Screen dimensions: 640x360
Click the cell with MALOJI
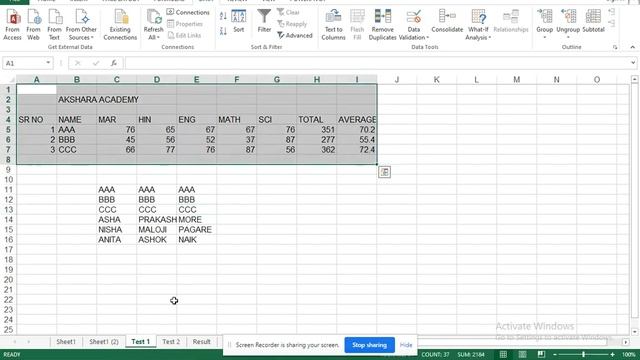coord(157,229)
